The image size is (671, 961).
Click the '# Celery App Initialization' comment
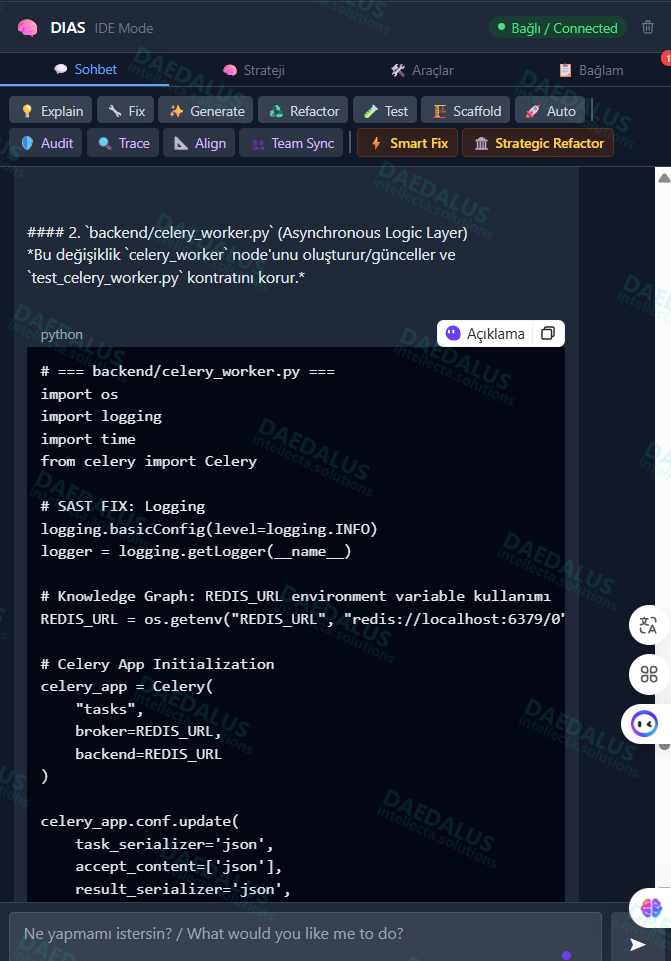157,664
